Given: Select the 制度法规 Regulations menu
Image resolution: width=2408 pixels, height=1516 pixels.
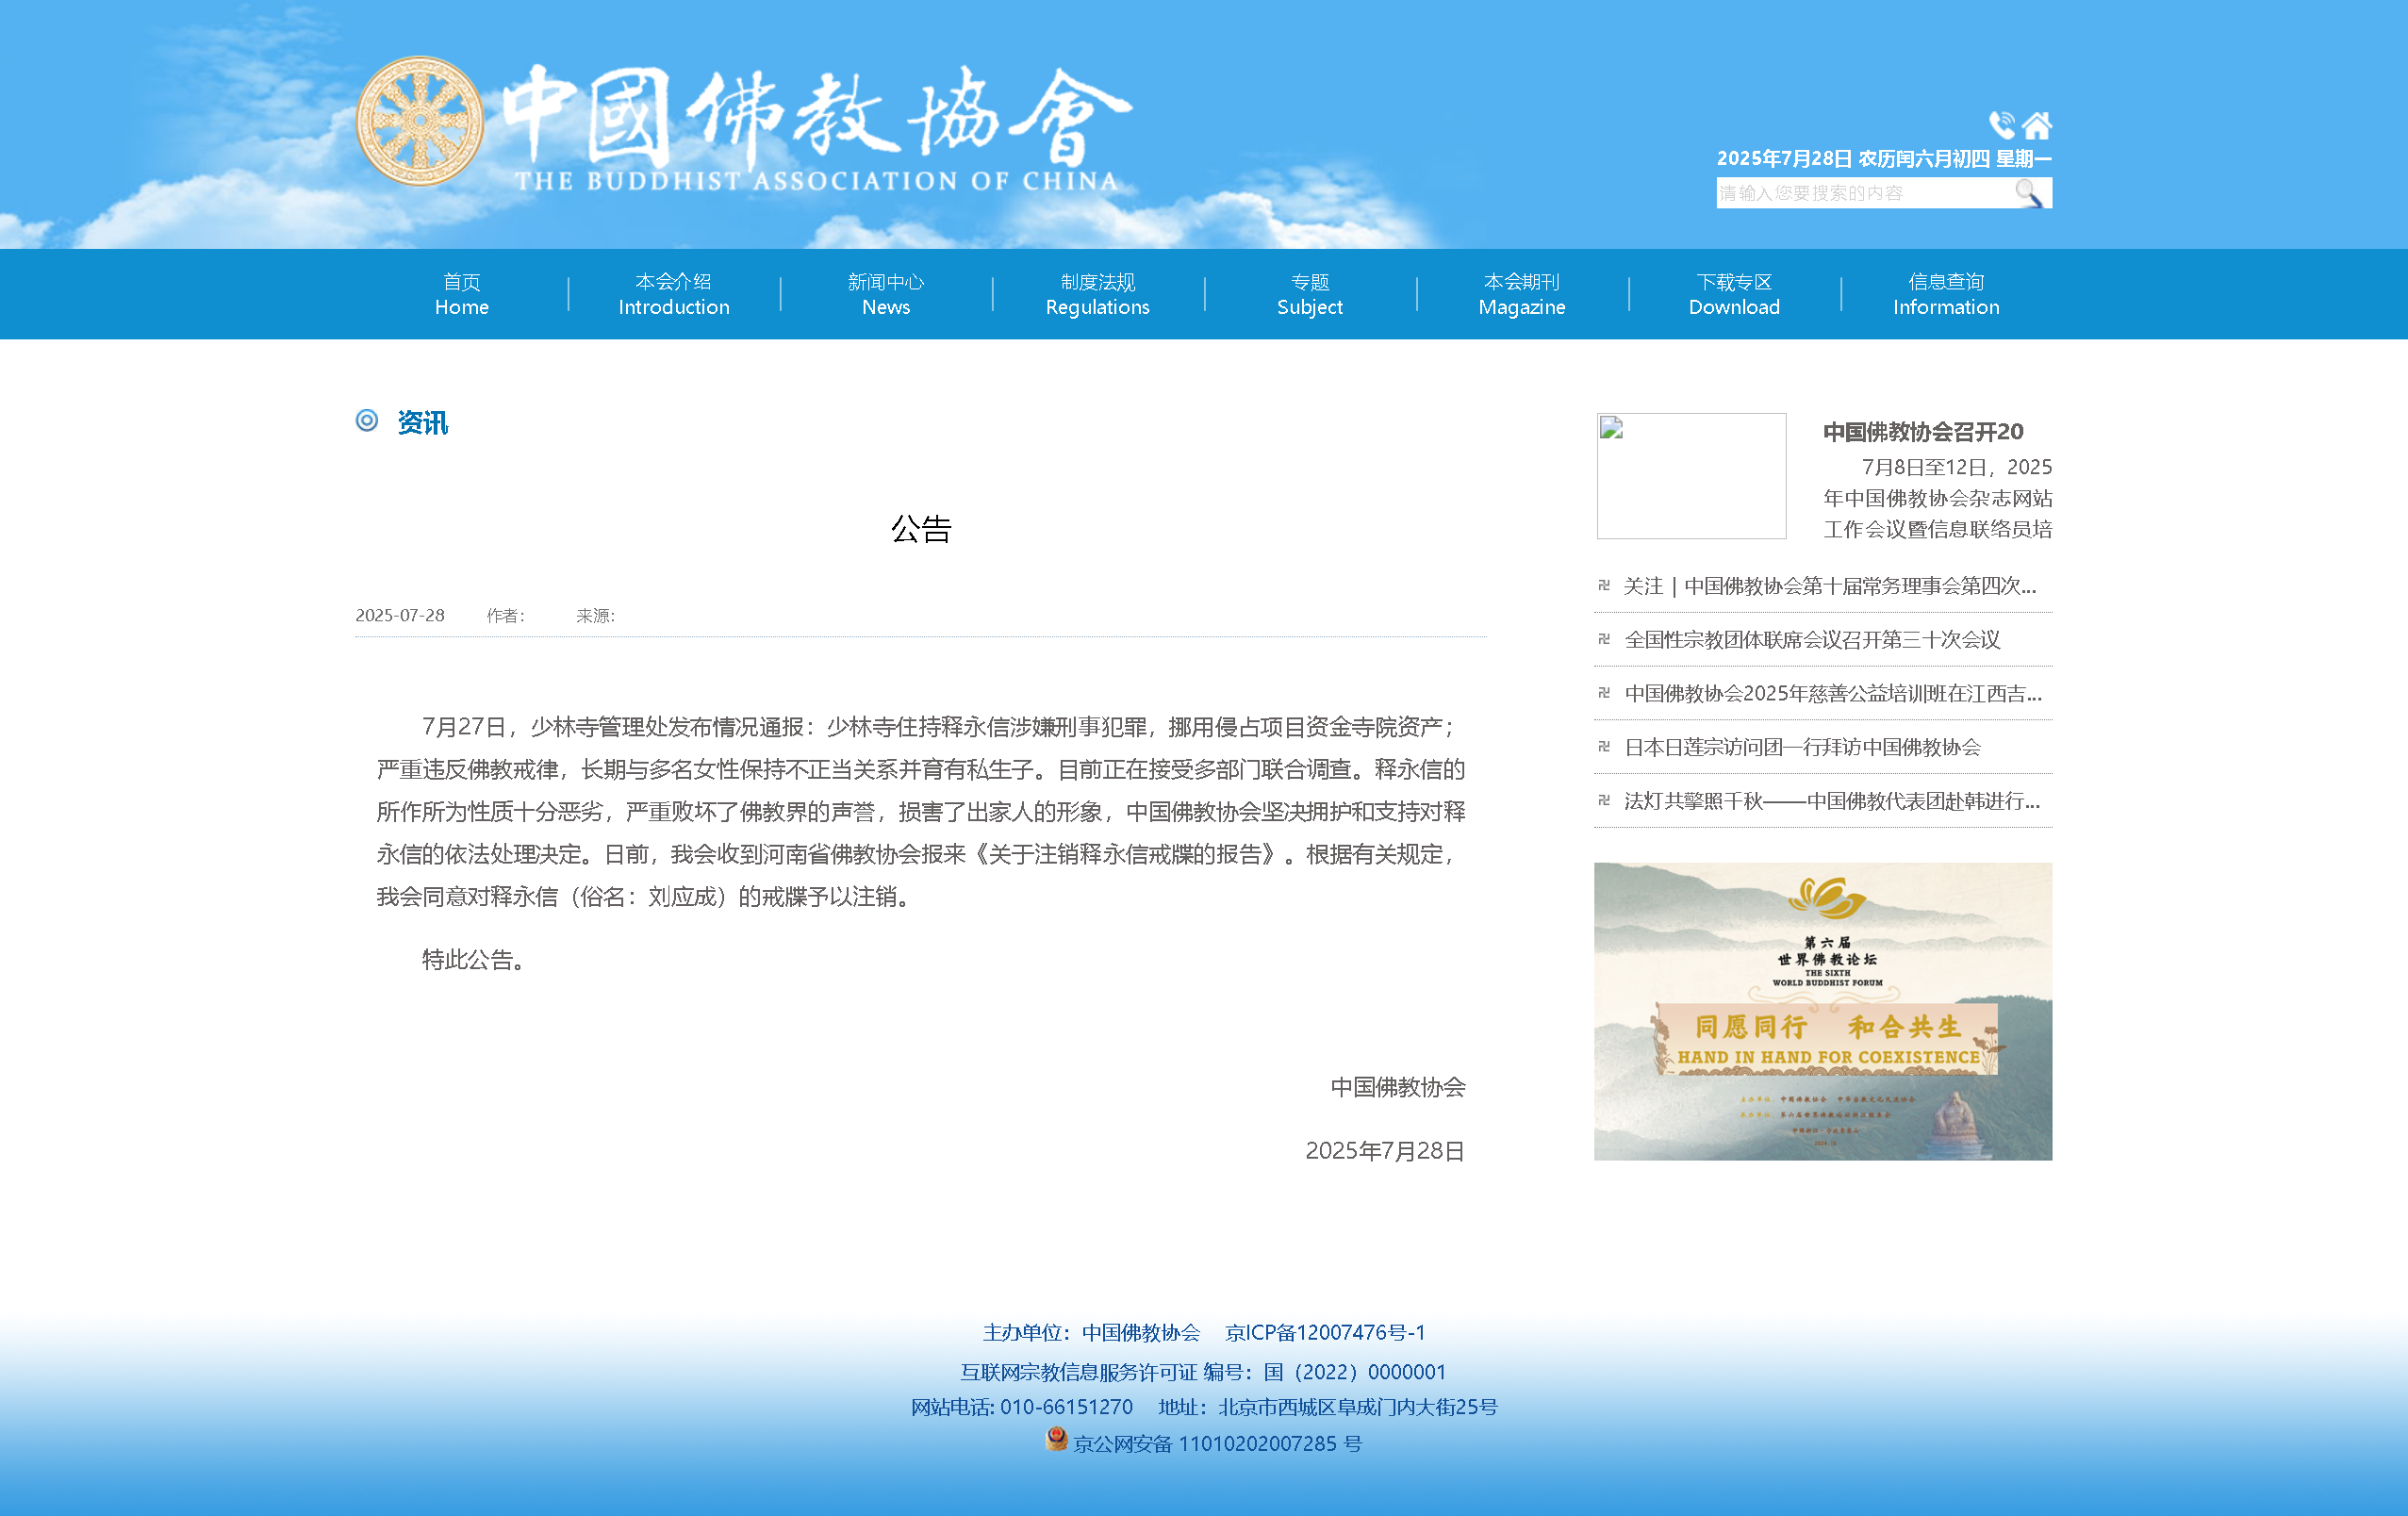Looking at the screenshot, I should (1097, 294).
